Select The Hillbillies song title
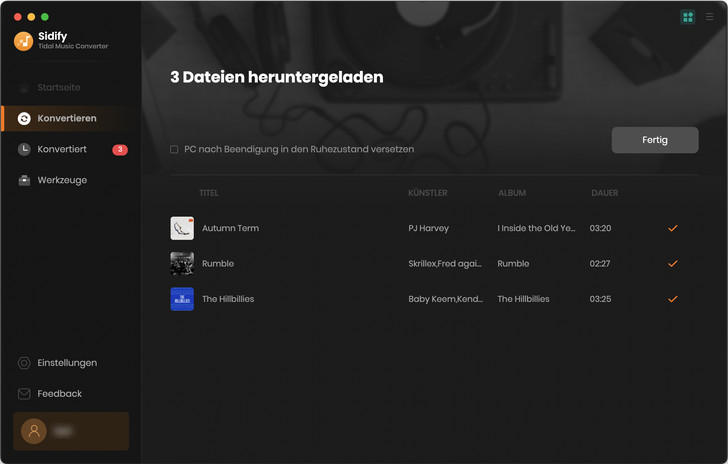The width and height of the screenshot is (728, 464). tap(228, 299)
